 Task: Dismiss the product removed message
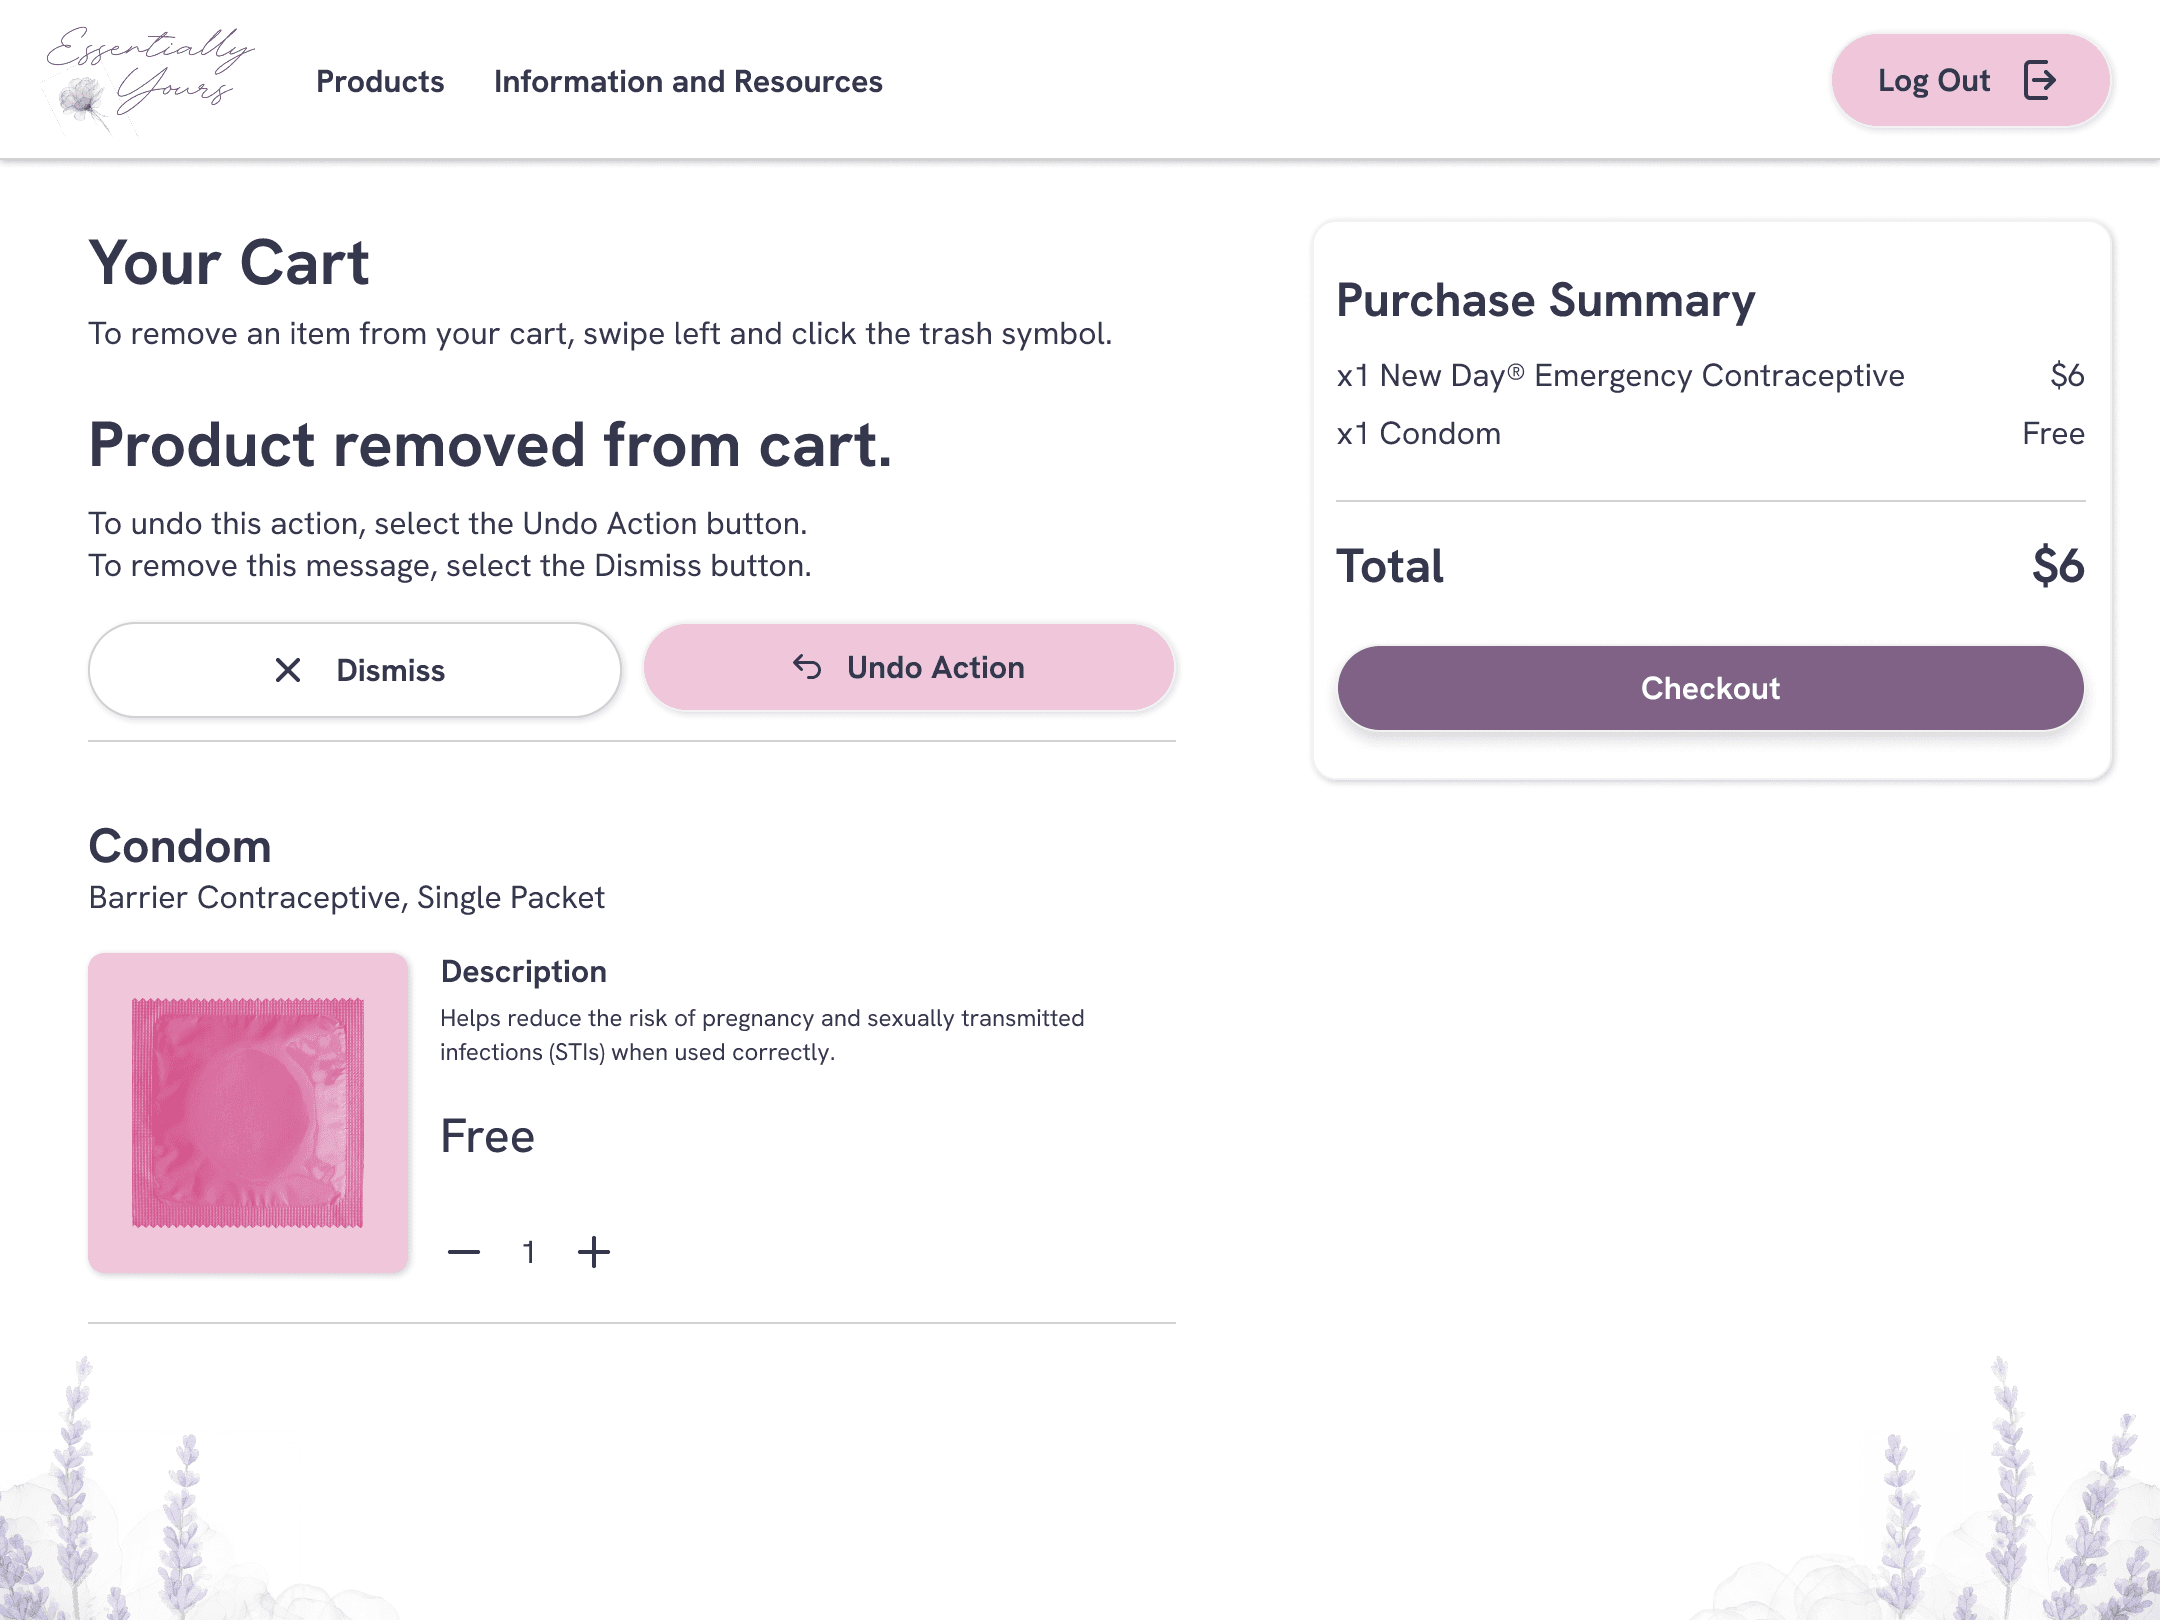[x=355, y=670]
